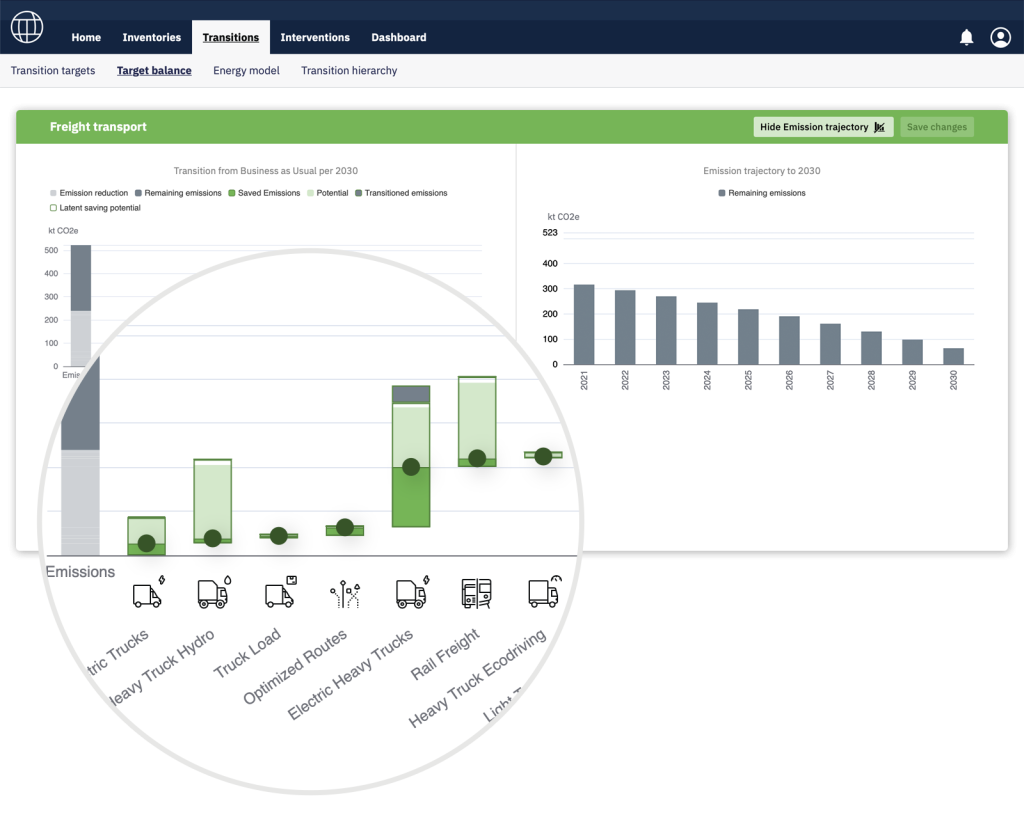1024x815 pixels.
Task: Click the Heavy Truck Ecodriving icon
Action: click(x=544, y=592)
